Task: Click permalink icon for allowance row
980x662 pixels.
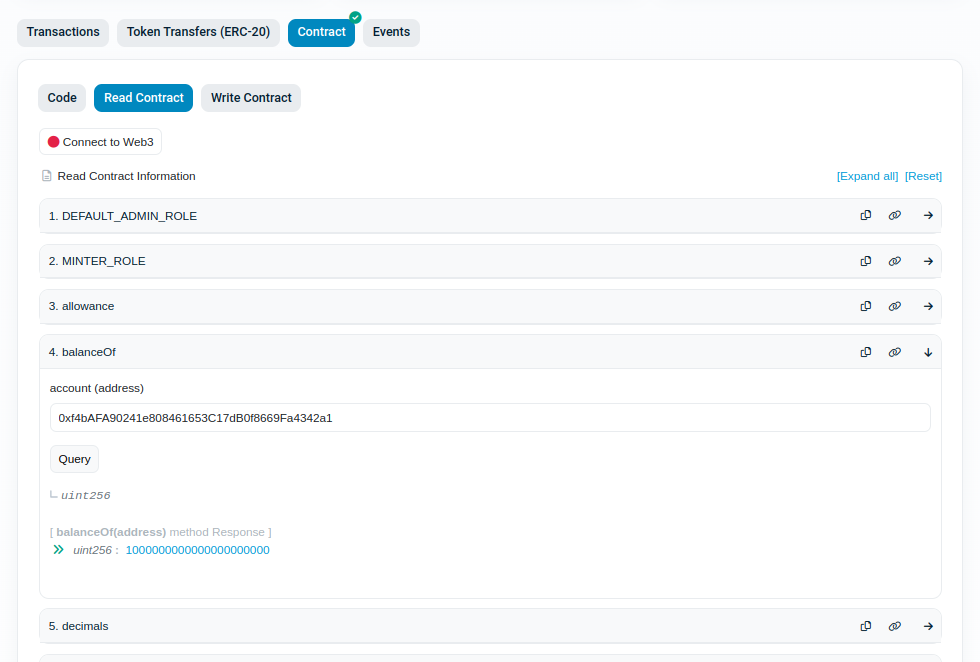Action: coord(895,306)
